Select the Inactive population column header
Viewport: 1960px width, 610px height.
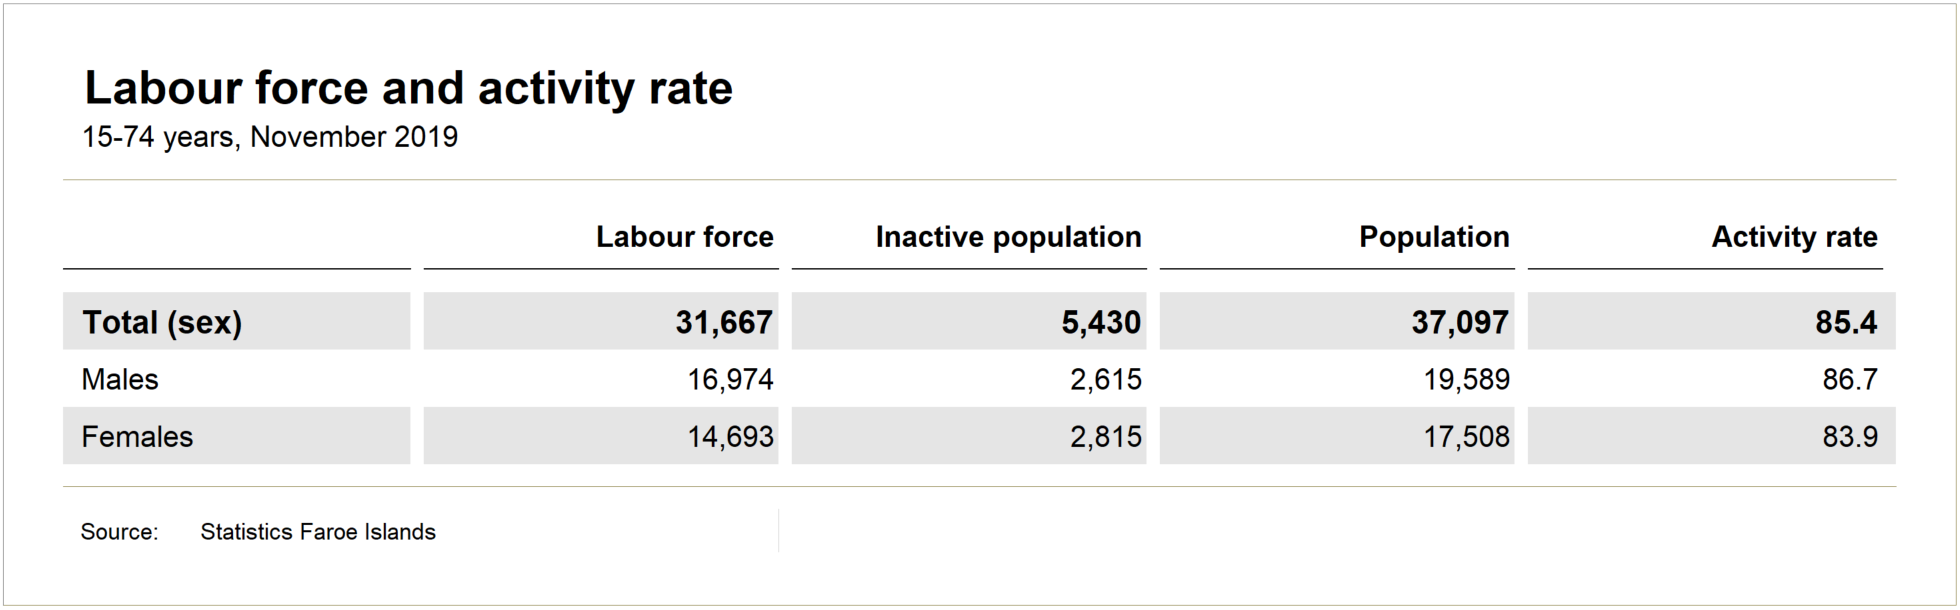click(1008, 237)
